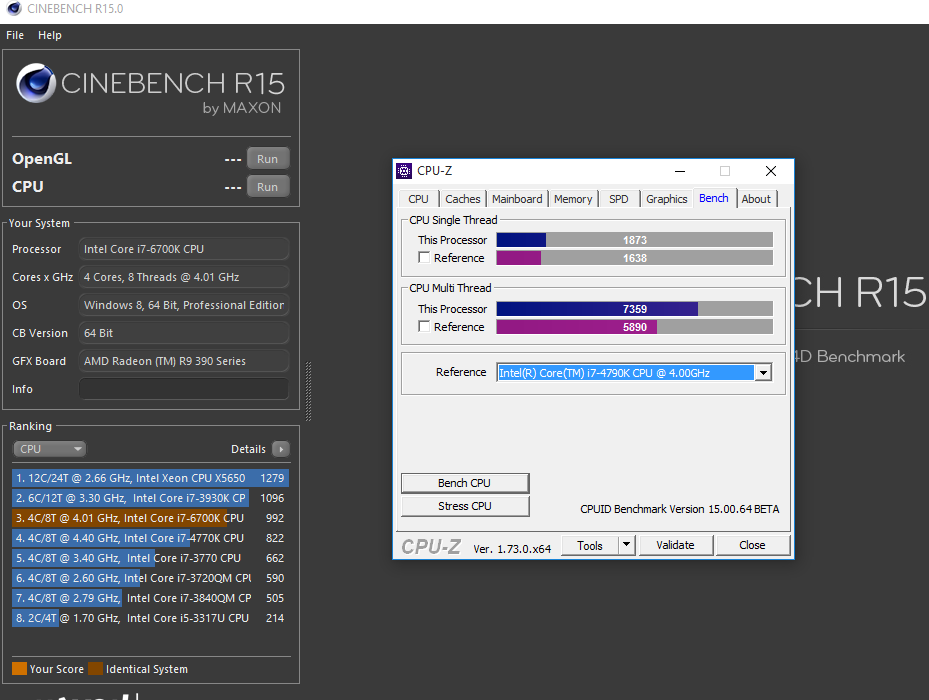Click the Close button in CPU-Z footer
The width and height of the screenshot is (929, 700).
752,545
